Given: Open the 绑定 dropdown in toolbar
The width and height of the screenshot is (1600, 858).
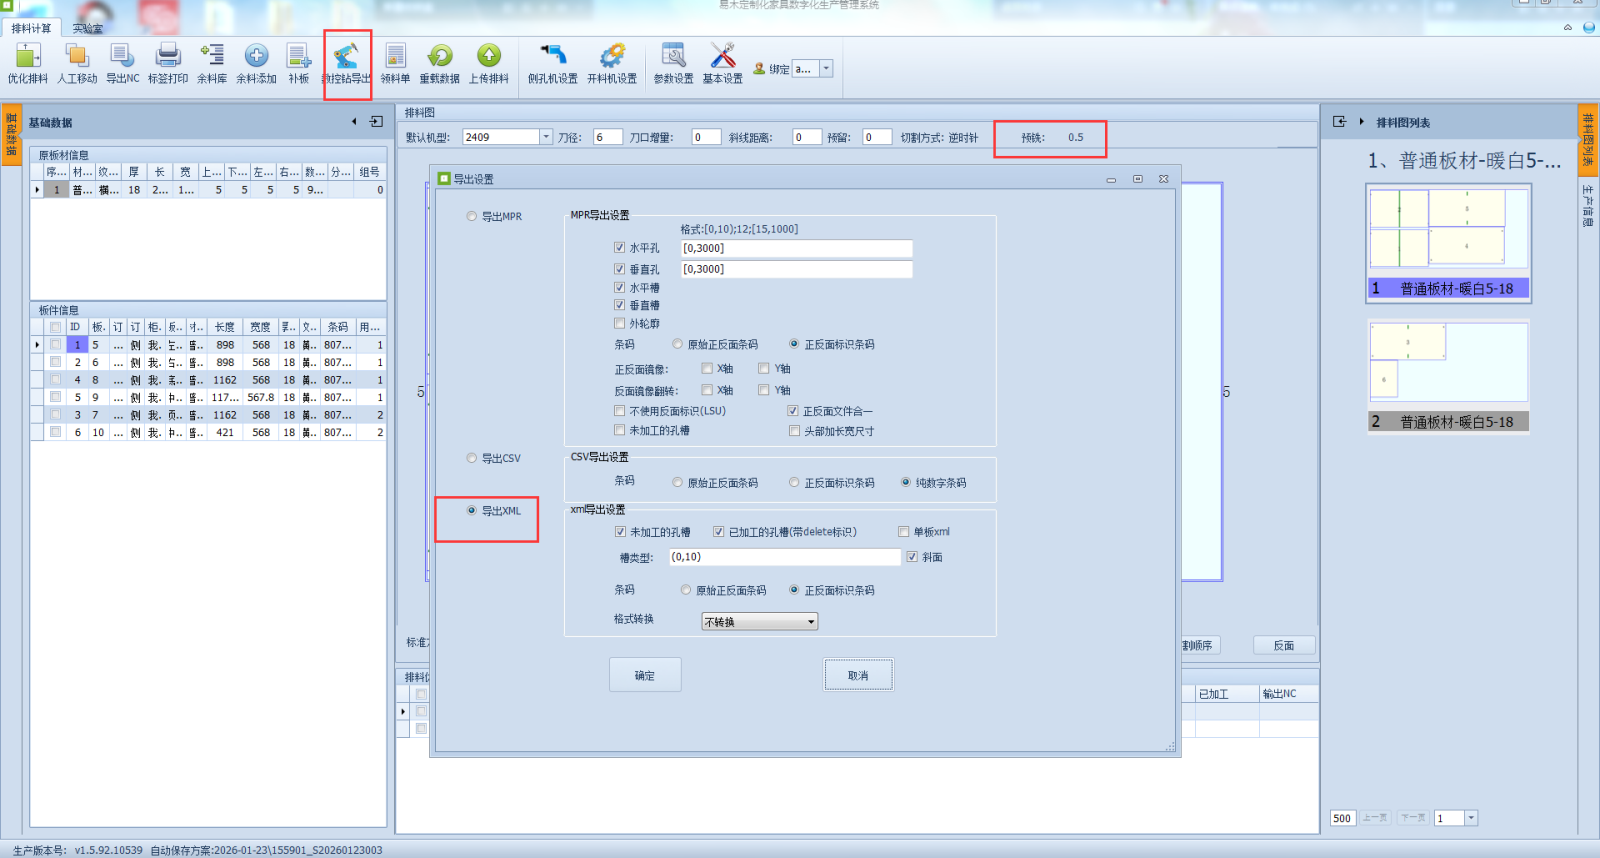Looking at the screenshot, I should click(x=826, y=69).
